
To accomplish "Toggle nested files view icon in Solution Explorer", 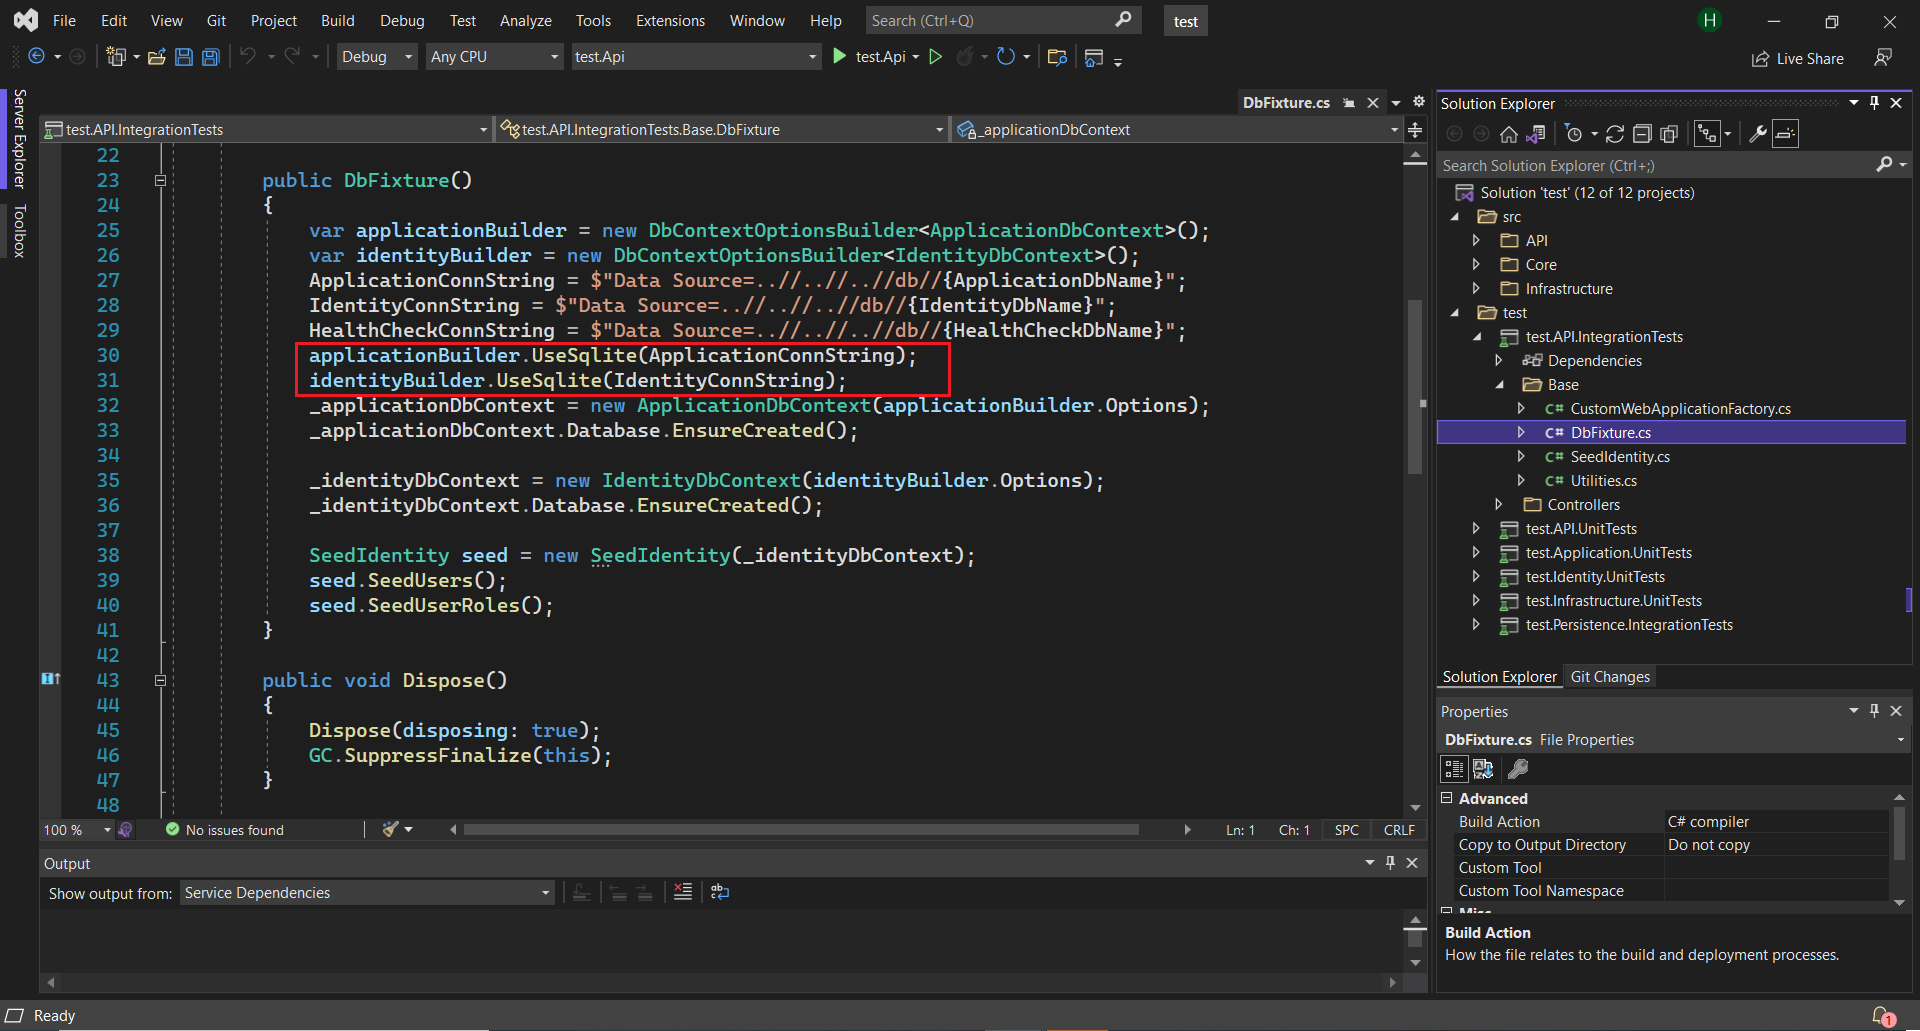I will pos(1707,134).
